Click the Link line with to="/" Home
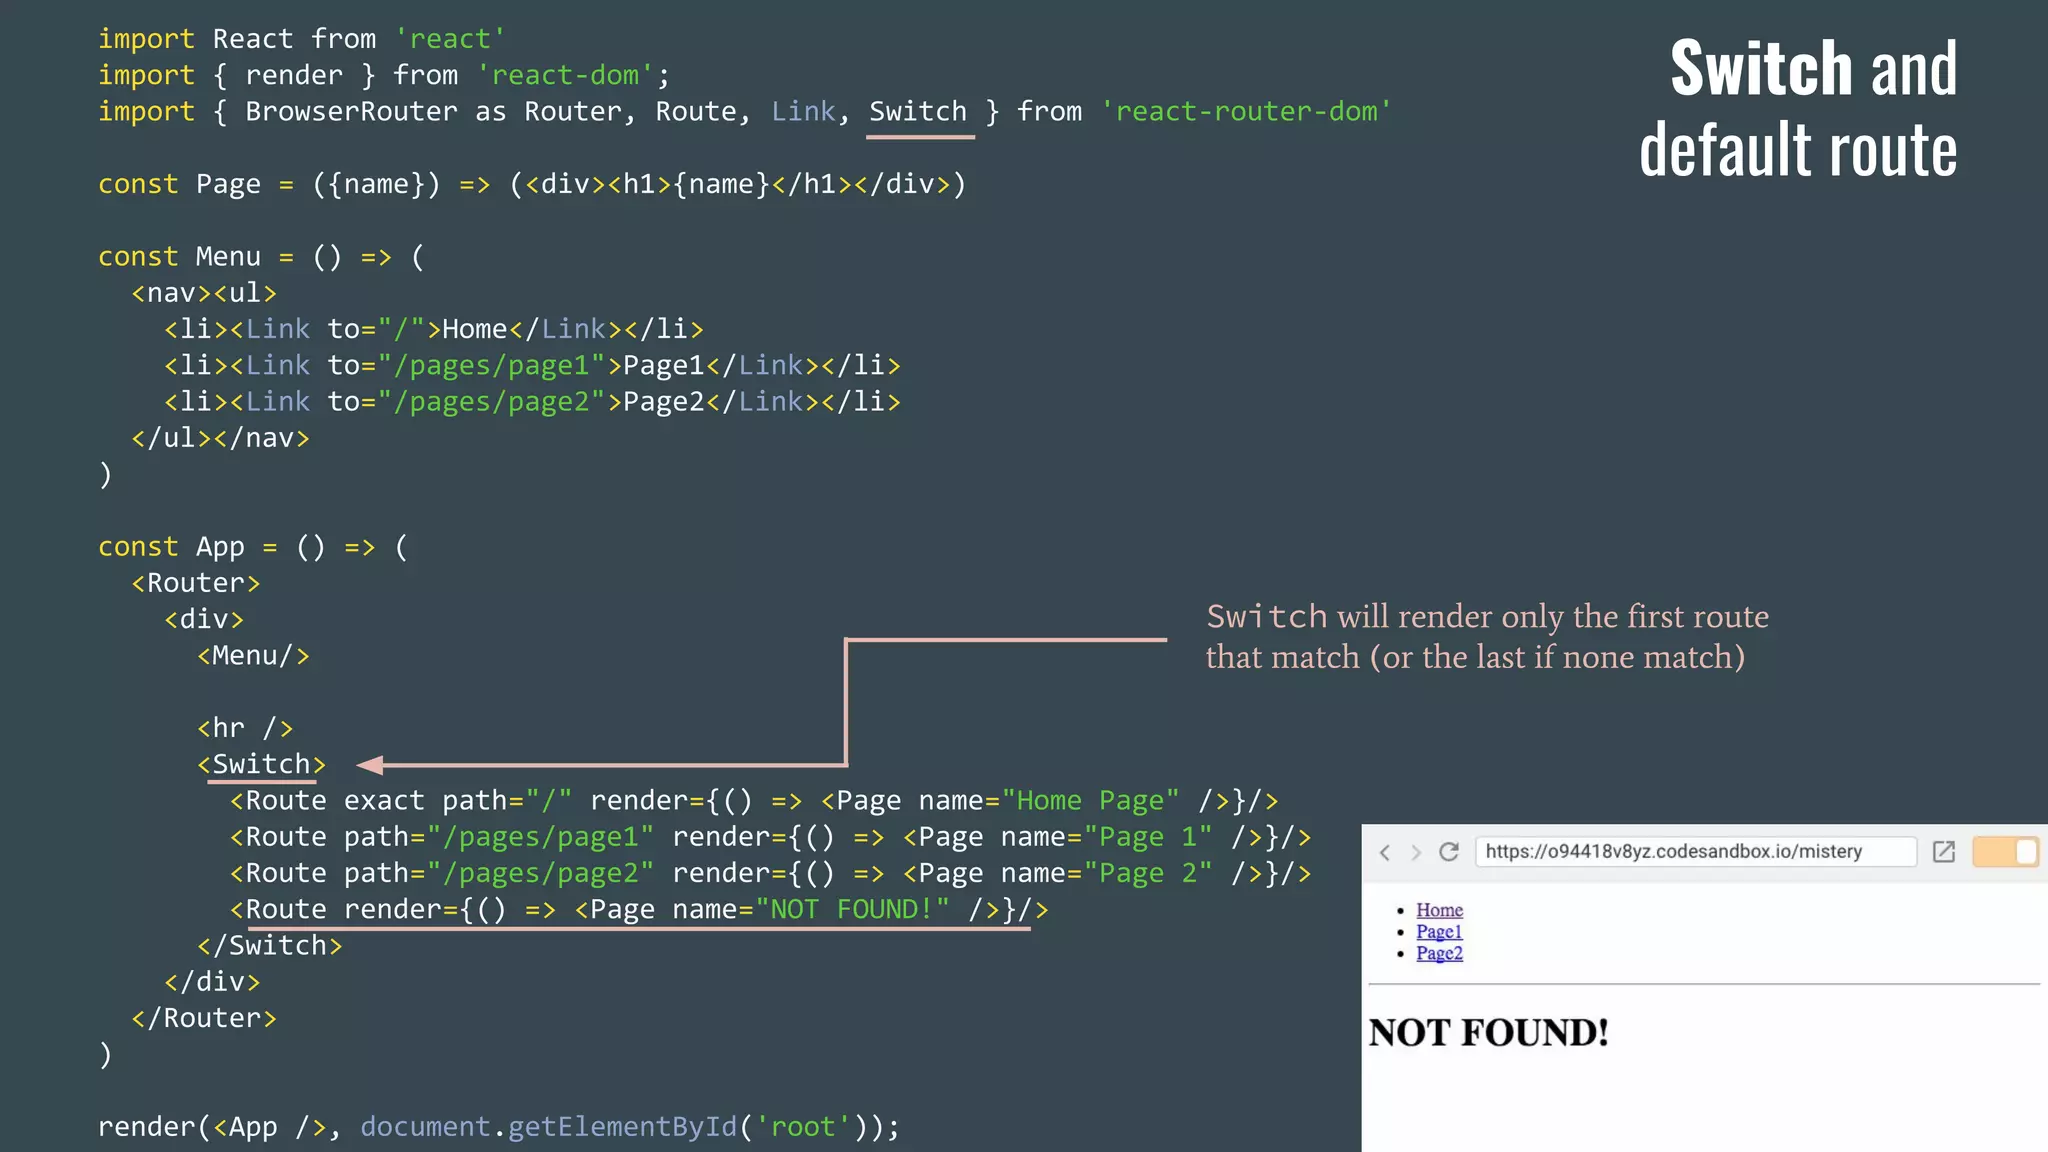Screen dimensions: 2048x1152 coord(434,329)
